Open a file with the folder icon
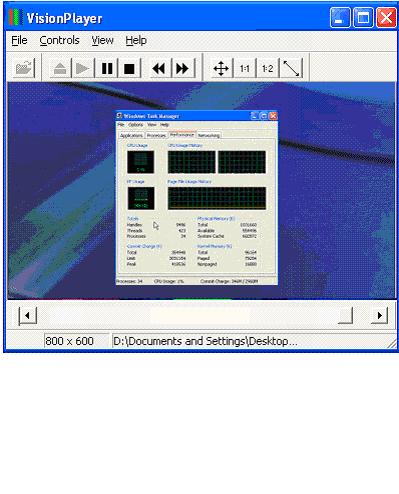The width and height of the screenshot is (399, 494). click(24, 68)
